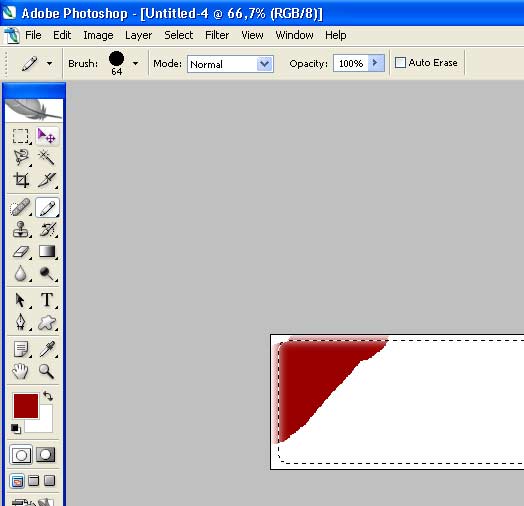Select the Eyedropper tool
Screen dimensions: 524x506
click(47, 349)
